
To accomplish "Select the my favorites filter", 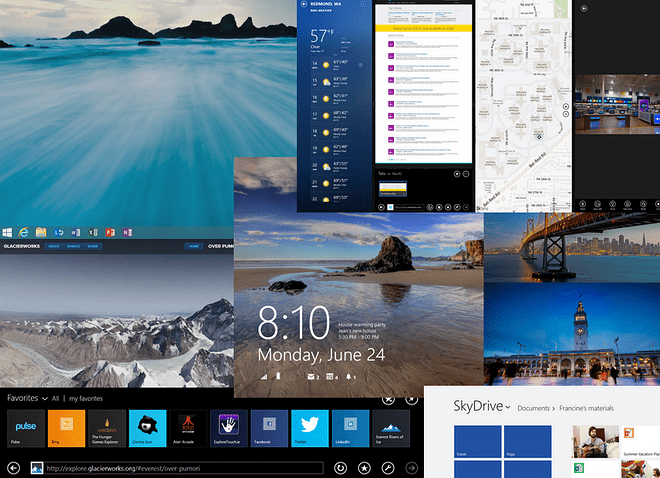I will [86, 398].
